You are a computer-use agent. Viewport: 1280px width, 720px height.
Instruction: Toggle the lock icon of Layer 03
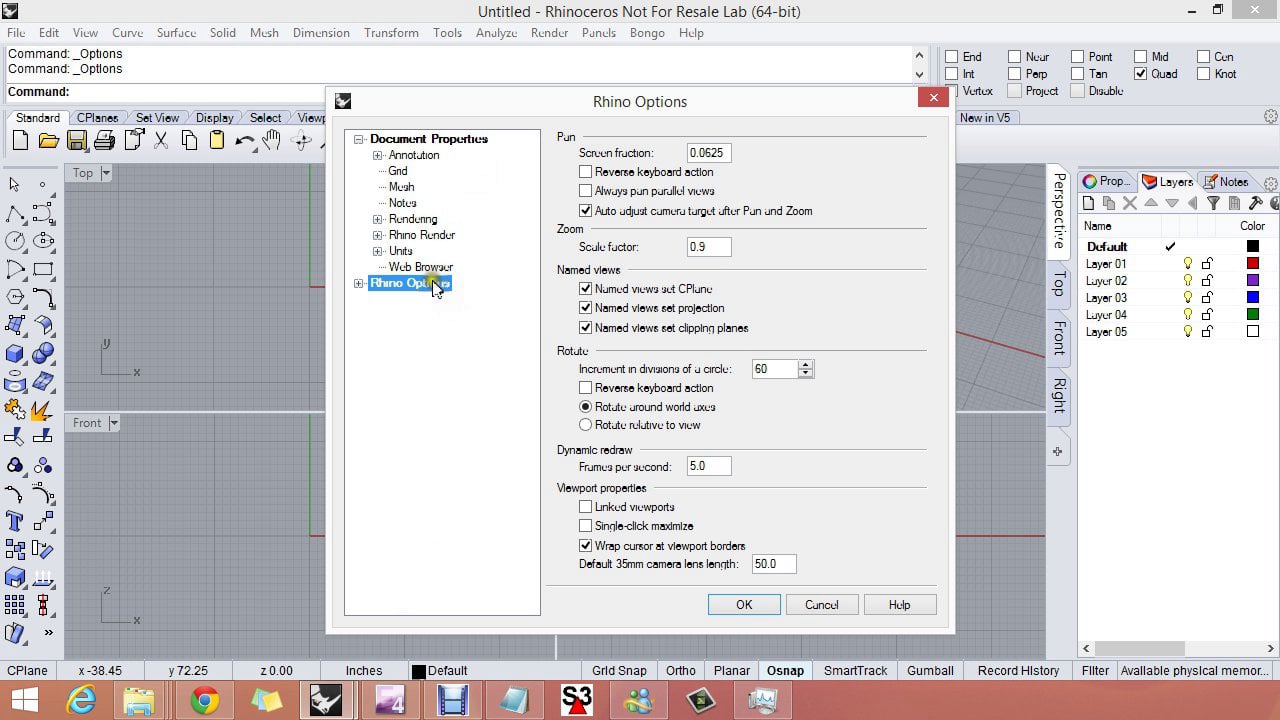click(1207, 298)
